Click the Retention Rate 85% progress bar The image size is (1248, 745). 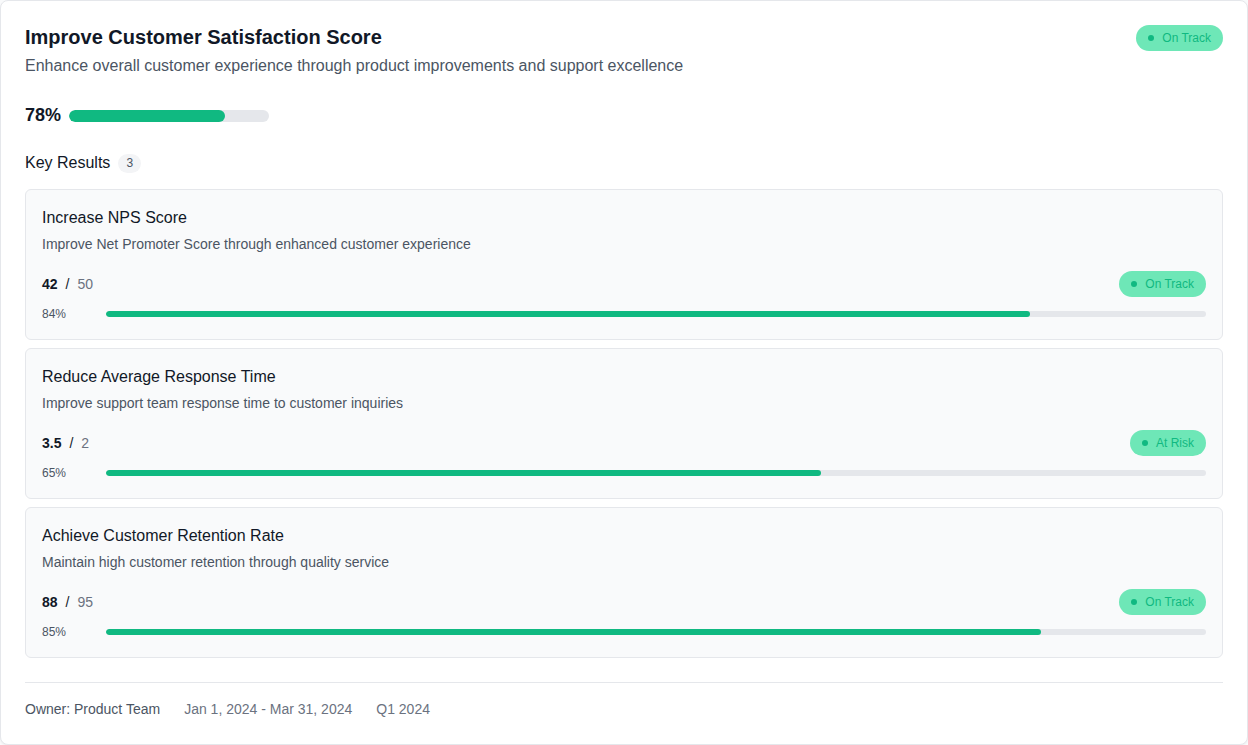pyautogui.click(x=655, y=632)
